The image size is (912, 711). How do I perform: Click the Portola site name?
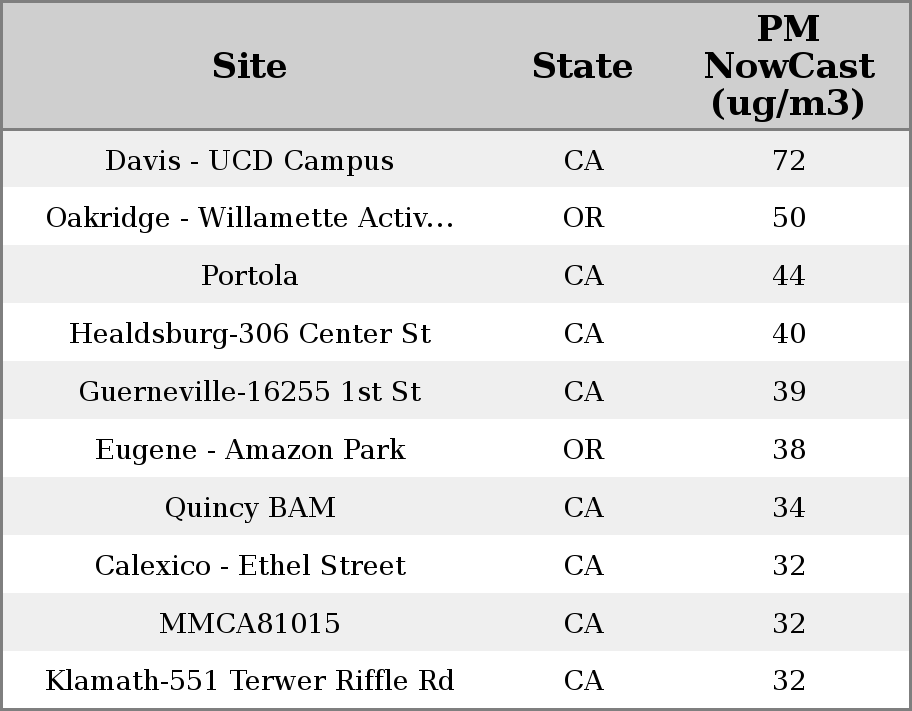(x=250, y=276)
